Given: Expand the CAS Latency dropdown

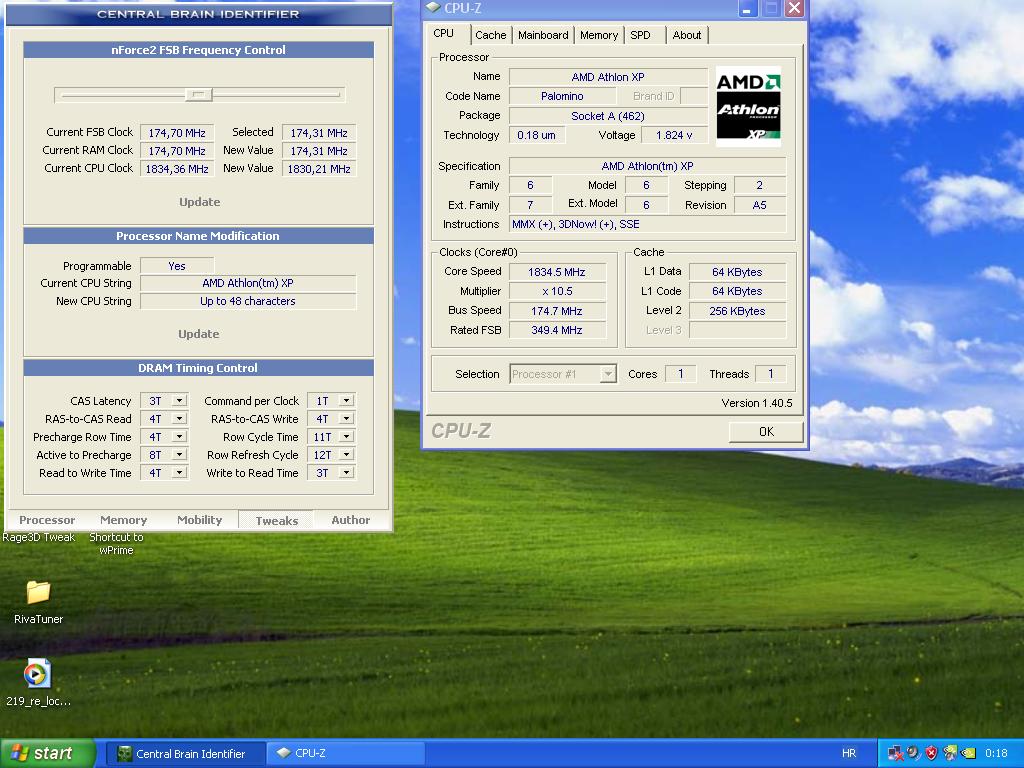Looking at the screenshot, I should [180, 400].
